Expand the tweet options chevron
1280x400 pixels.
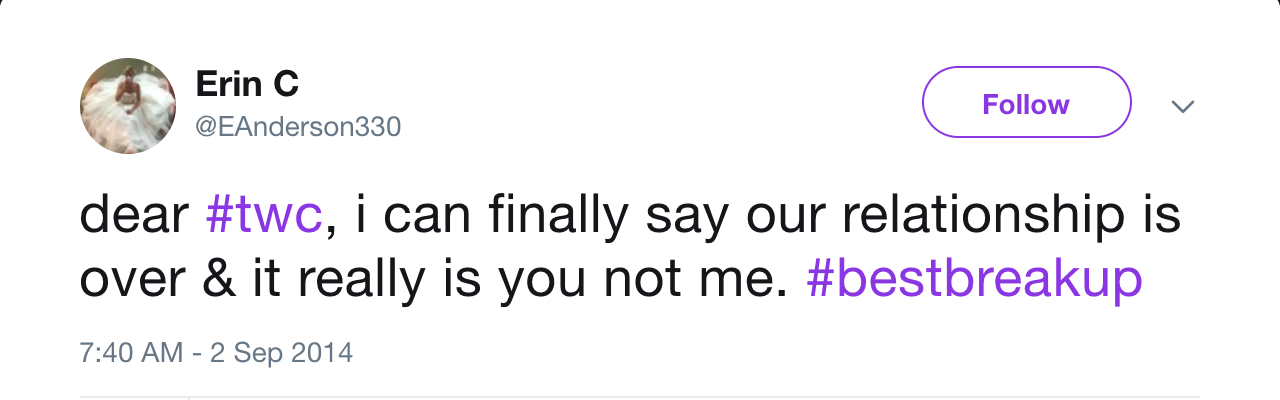1183,106
